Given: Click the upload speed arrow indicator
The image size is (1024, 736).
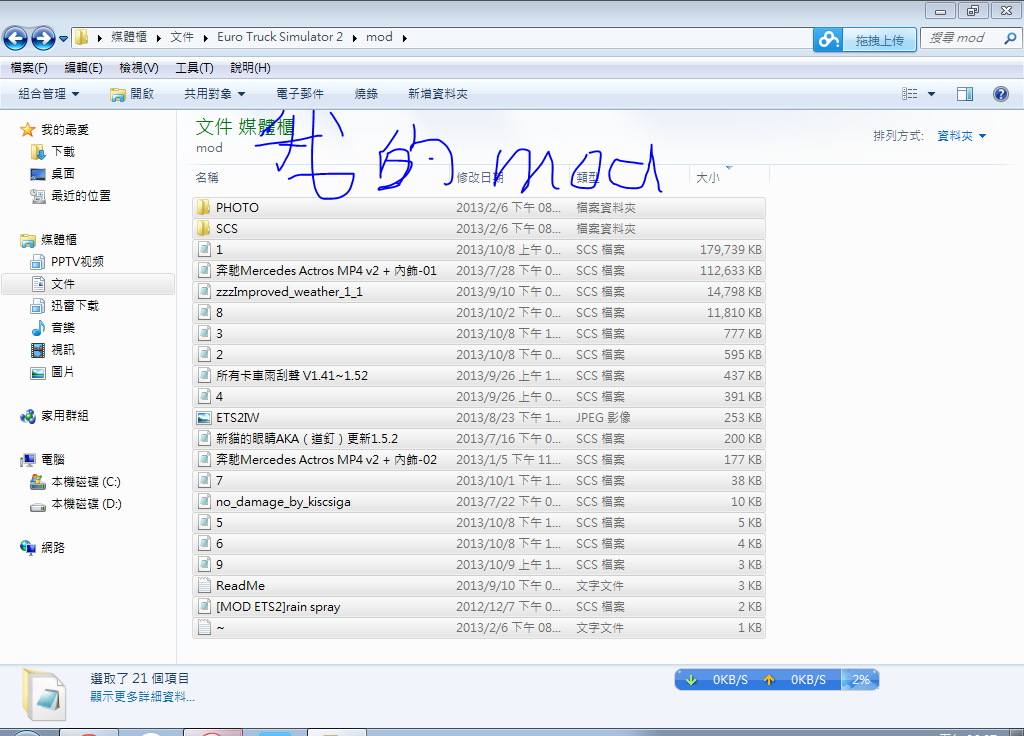Looking at the screenshot, I should click(x=769, y=680).
